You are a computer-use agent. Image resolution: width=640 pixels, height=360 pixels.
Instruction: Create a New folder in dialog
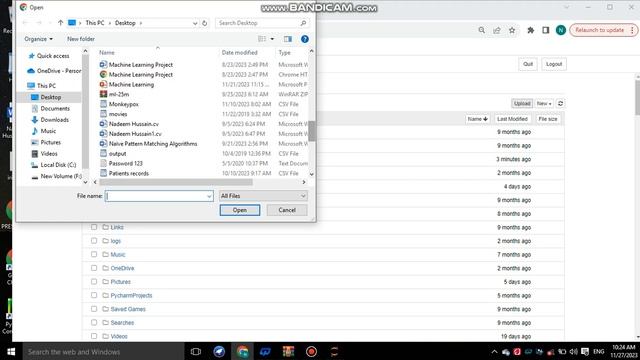pos(81,39)
